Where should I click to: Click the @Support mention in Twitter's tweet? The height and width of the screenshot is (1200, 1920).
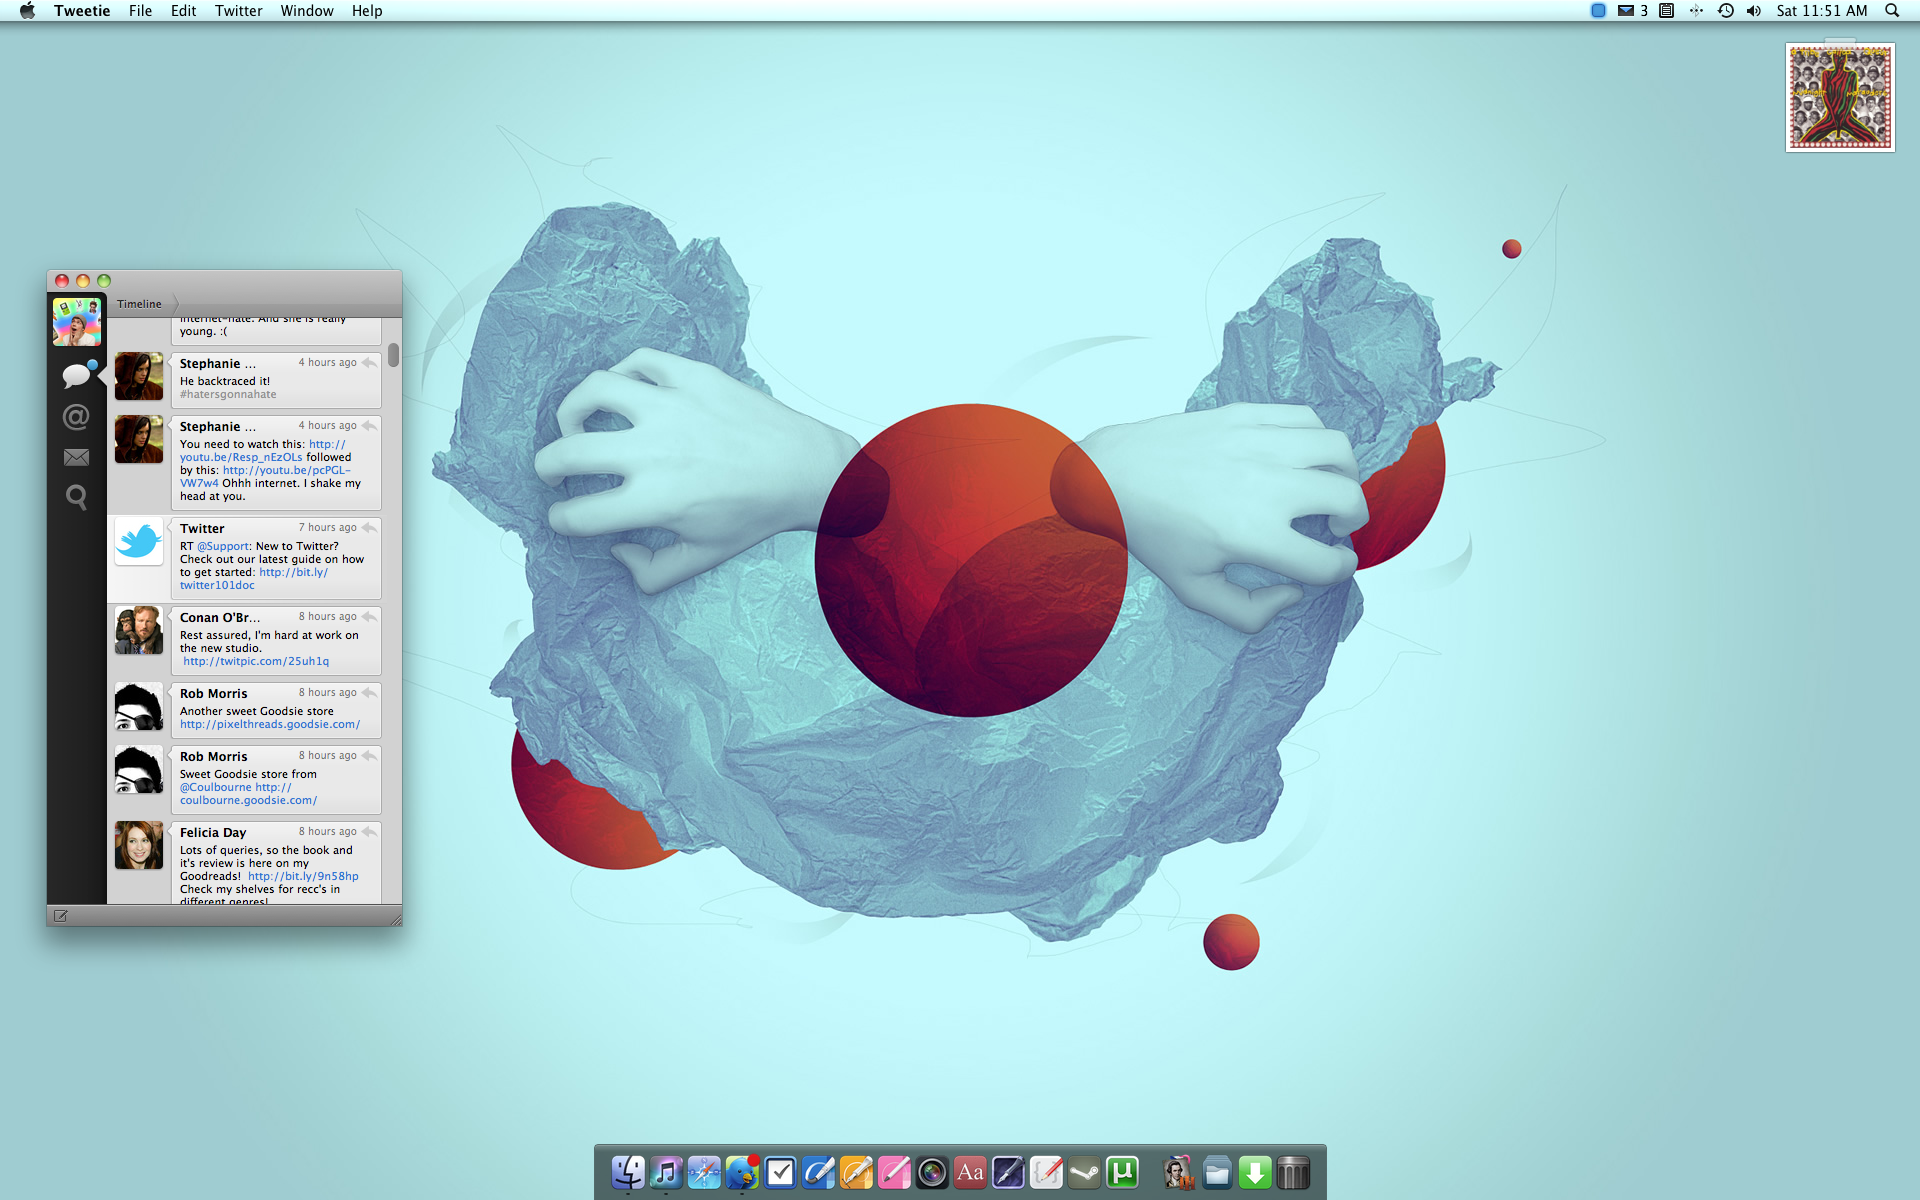point(222,547)
